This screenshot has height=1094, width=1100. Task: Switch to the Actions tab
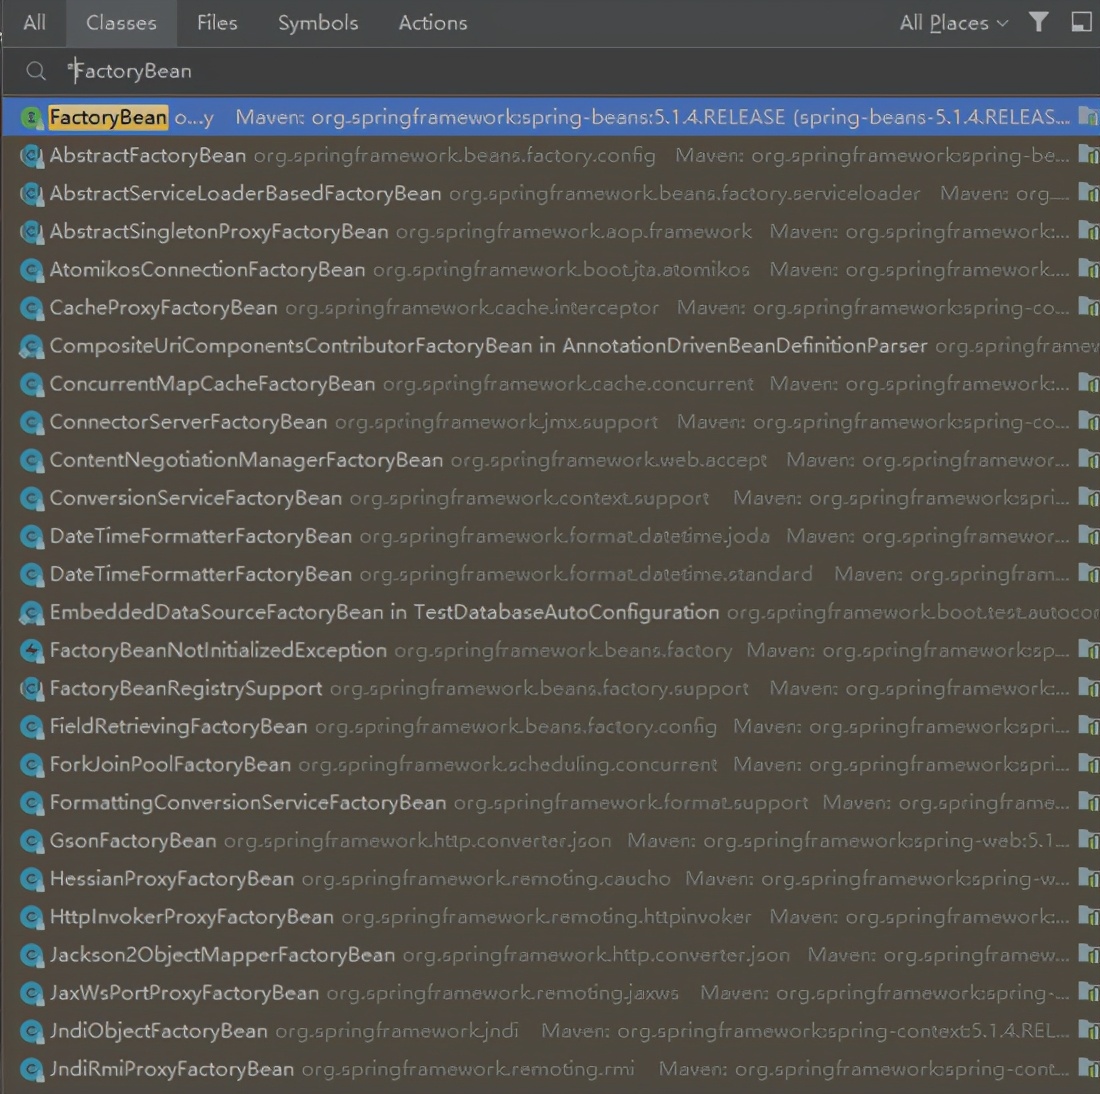click(433, 23)
